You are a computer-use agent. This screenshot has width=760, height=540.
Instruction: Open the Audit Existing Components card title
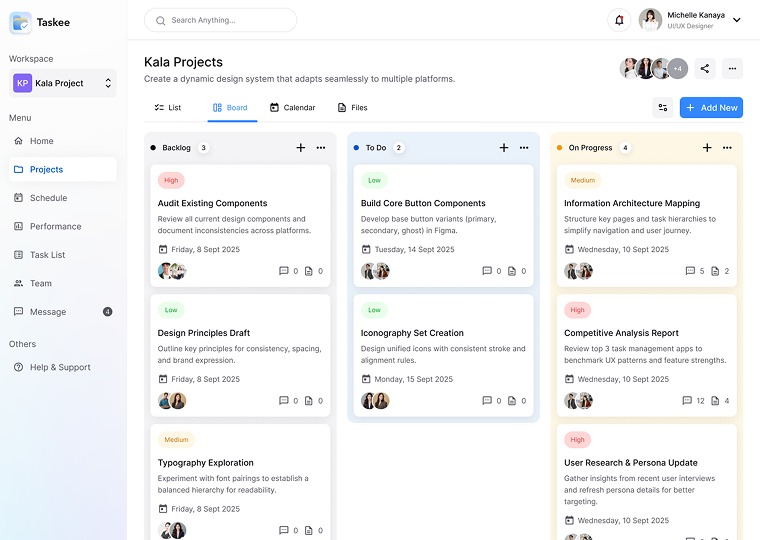tap(212, 203)
